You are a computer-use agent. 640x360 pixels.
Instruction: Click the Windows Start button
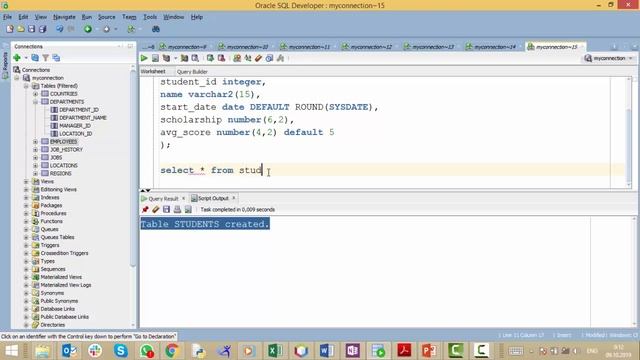pyautogui.click(x=11, y=351)
